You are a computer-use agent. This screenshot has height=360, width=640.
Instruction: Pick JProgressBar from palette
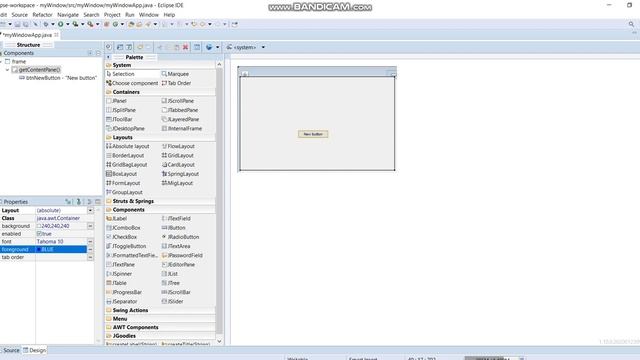pyautogui.click(x=124, y=292)
